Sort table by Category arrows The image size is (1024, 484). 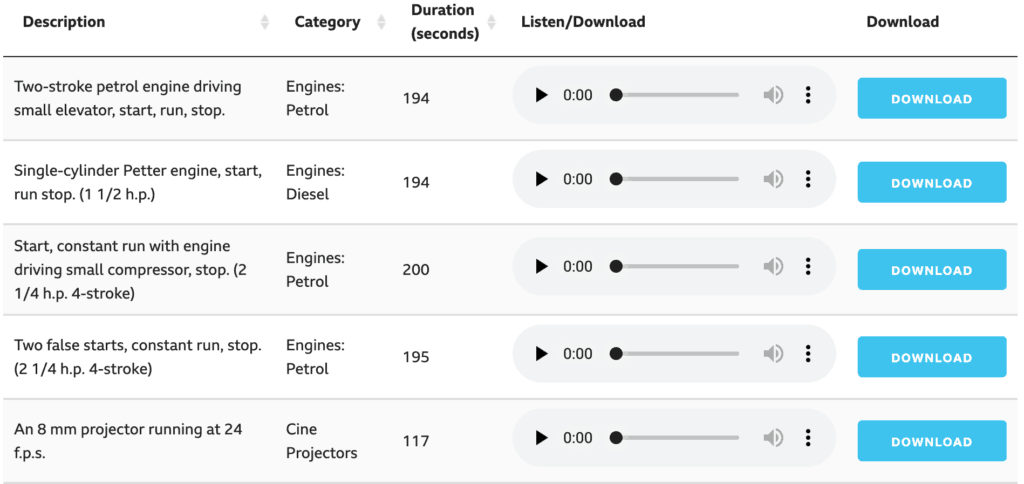(x=381, y=23)
